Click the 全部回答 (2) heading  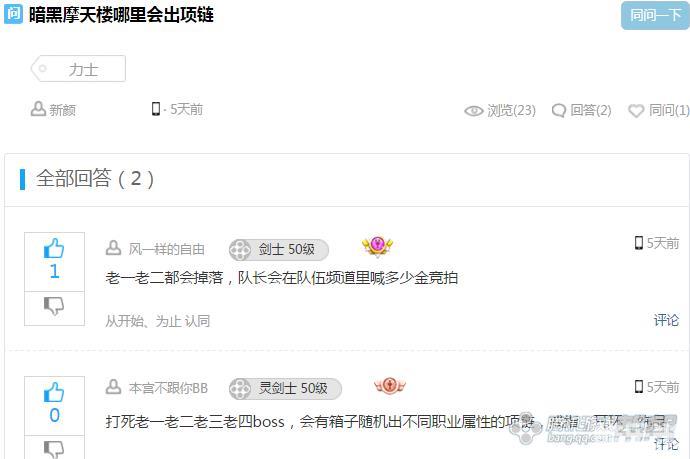click(95, 179)
